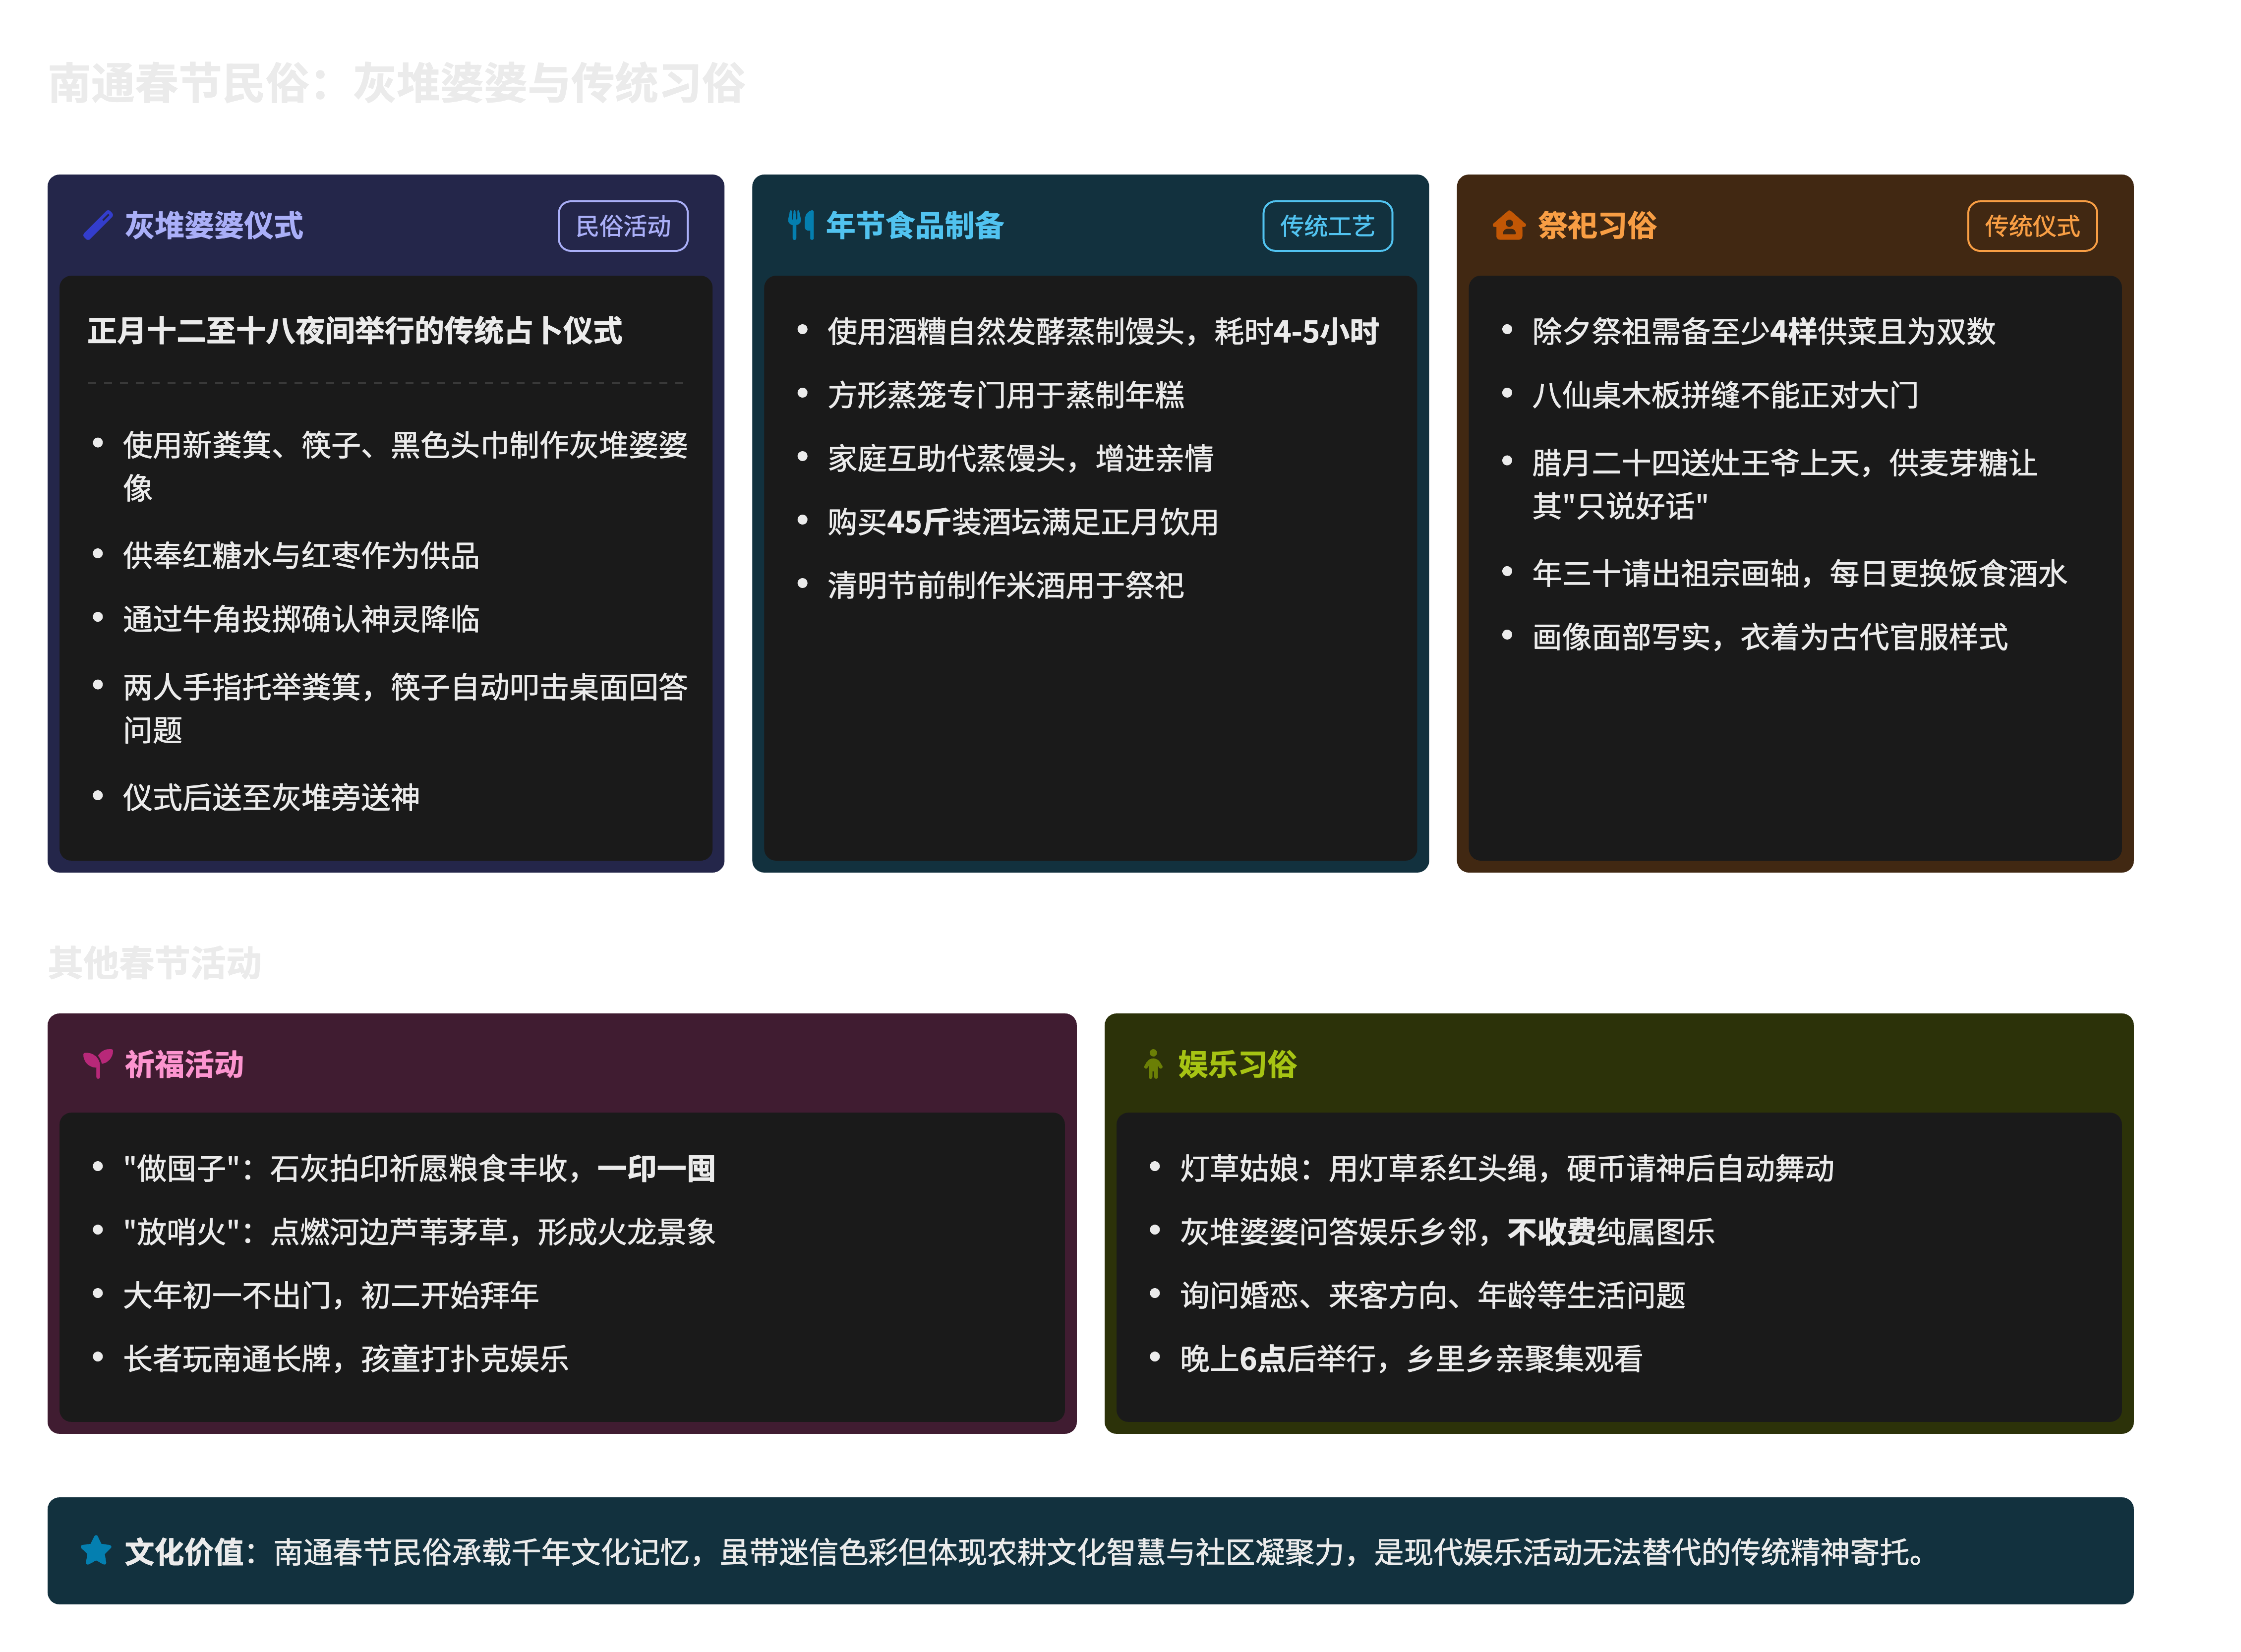Click the pen icon beside 灰堆婆婆仪式
The width and height of the screenshot is (2241, 1652).
pos(97,225)
